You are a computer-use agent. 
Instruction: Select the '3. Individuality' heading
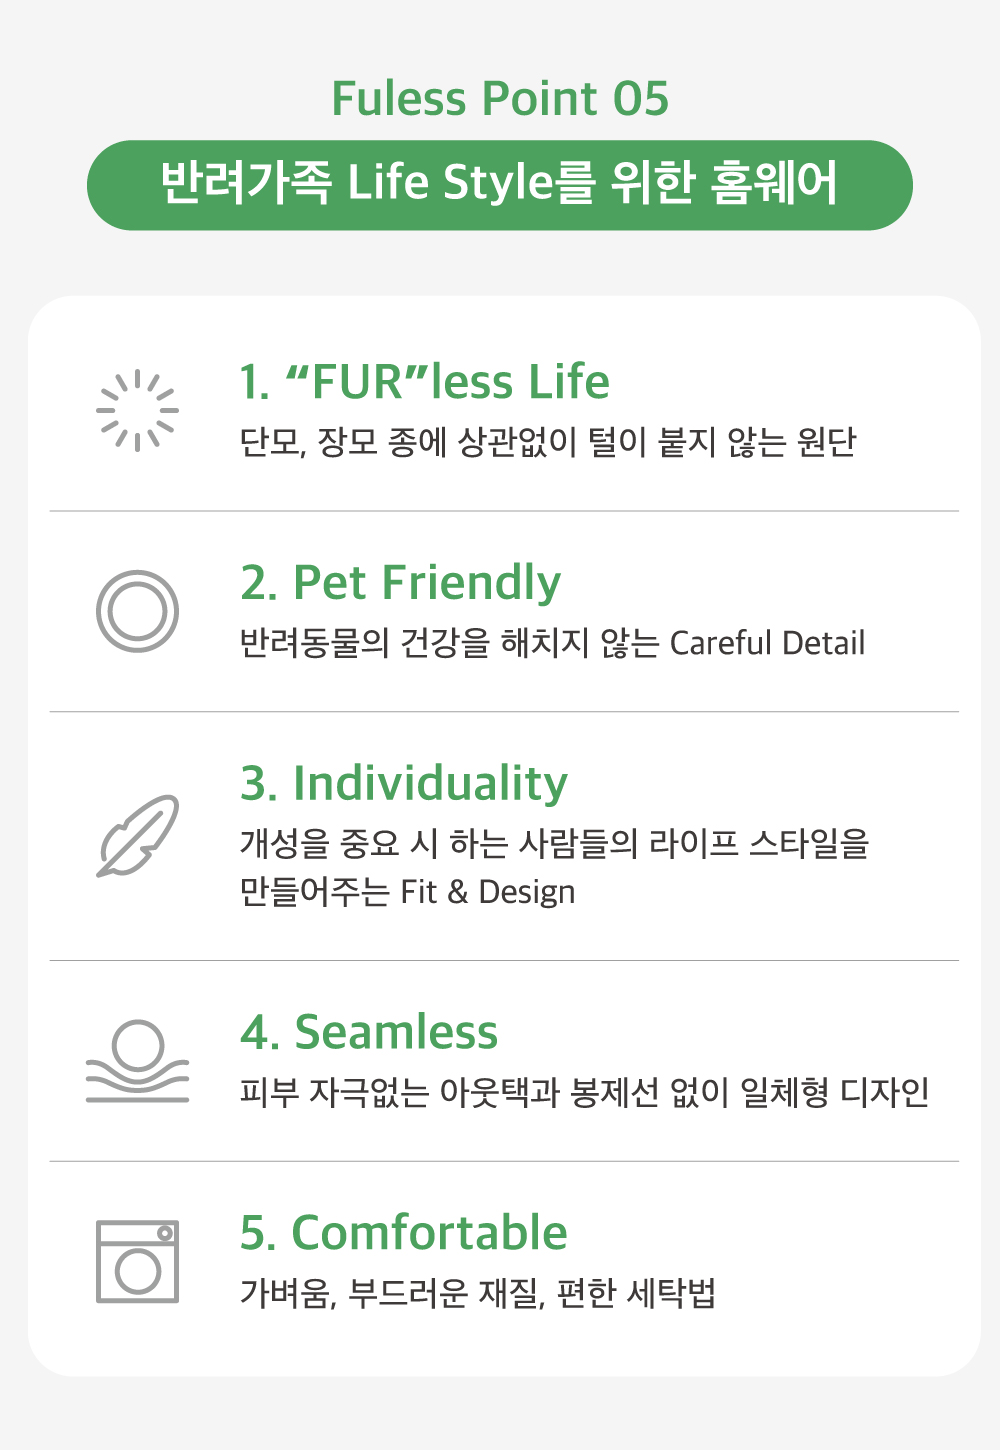403,783
